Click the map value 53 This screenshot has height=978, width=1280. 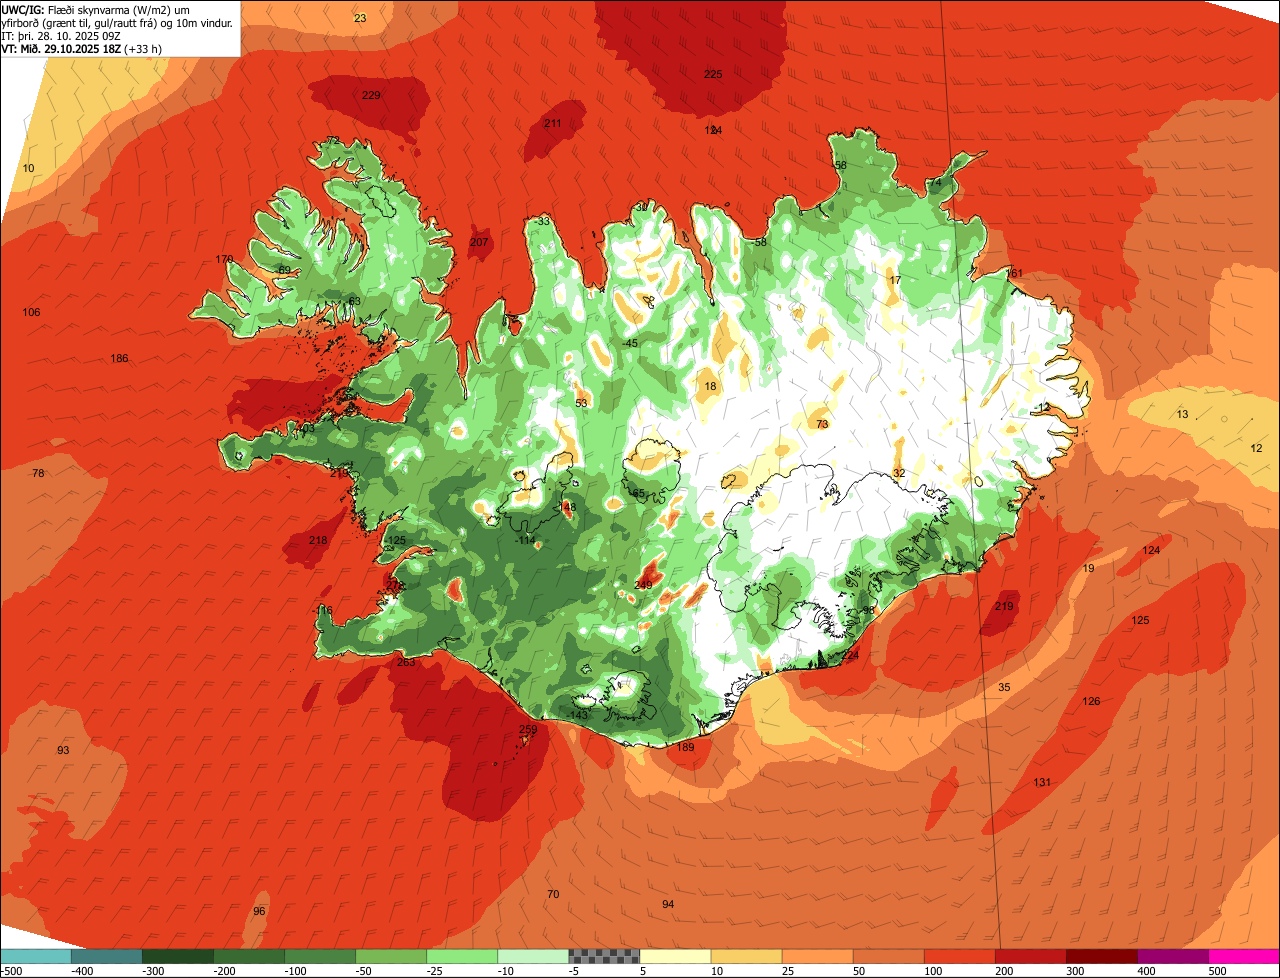pyautogui.click(x=581, y=403)
